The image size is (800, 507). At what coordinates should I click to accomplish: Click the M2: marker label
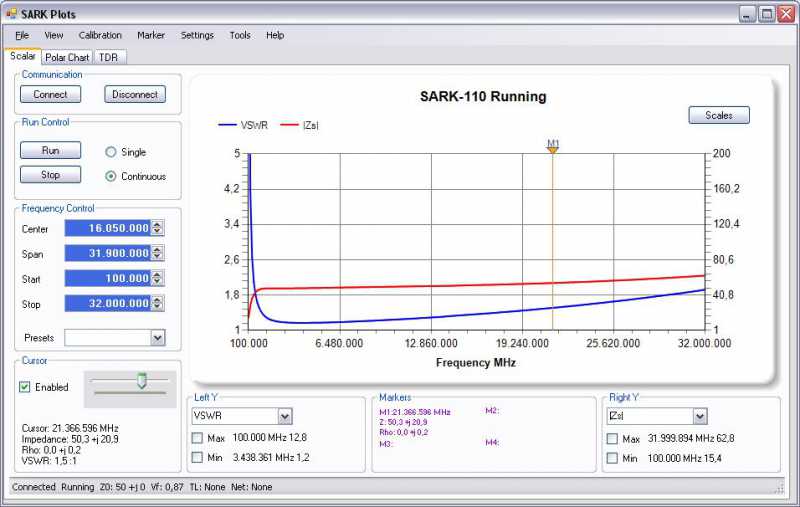point(492,411)
